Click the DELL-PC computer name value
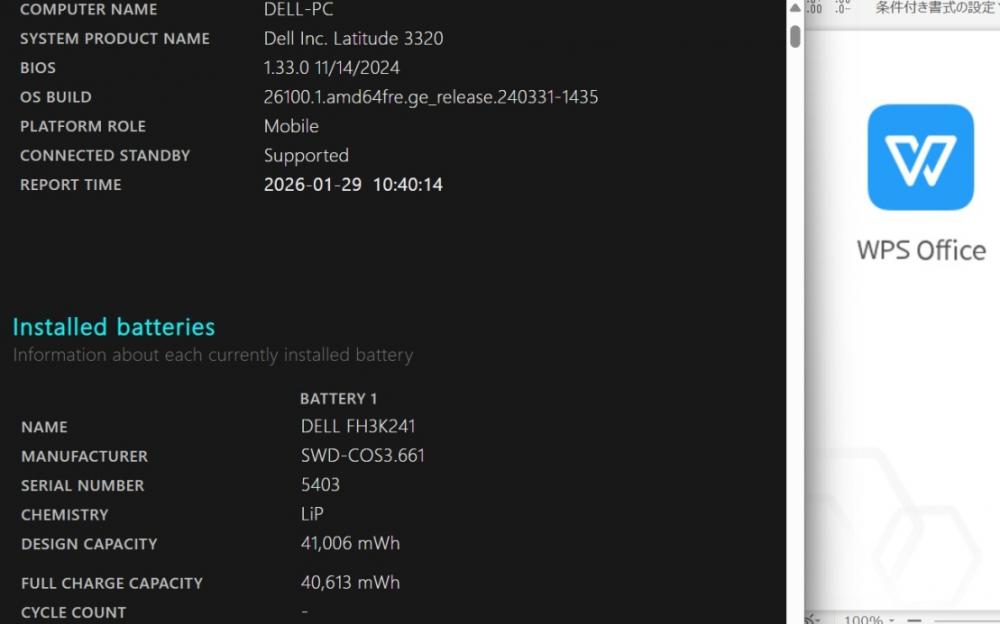The image size is (1000, 624). (298, 9)
